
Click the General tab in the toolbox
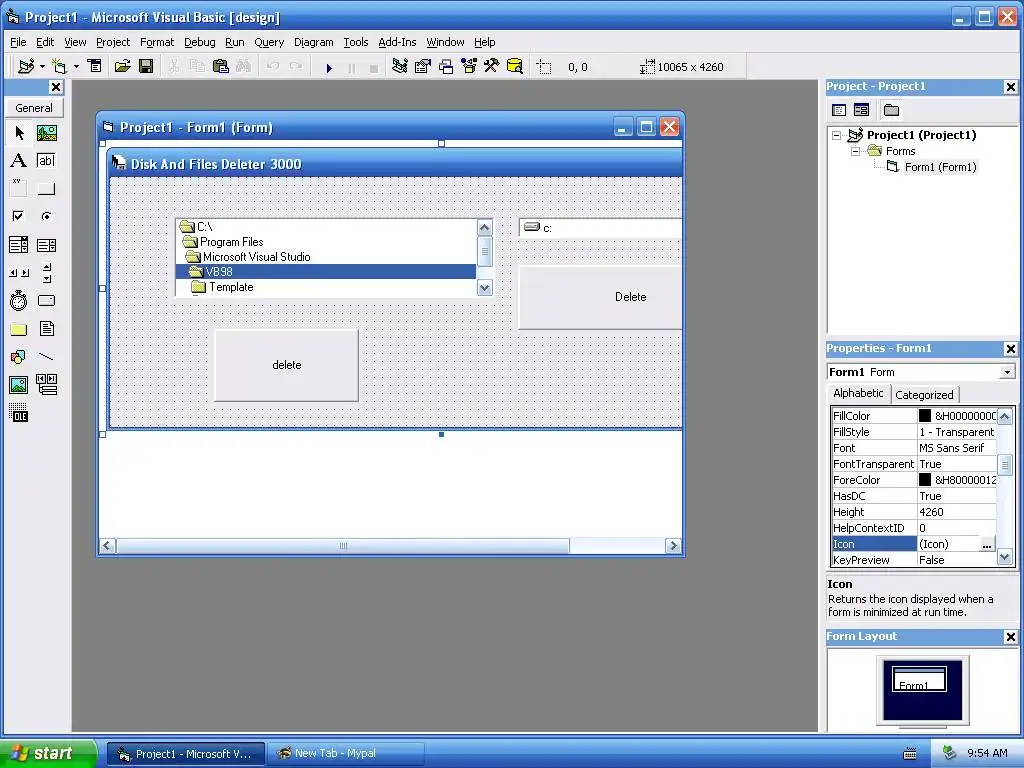pyautogui.click(x=34, y=108)
